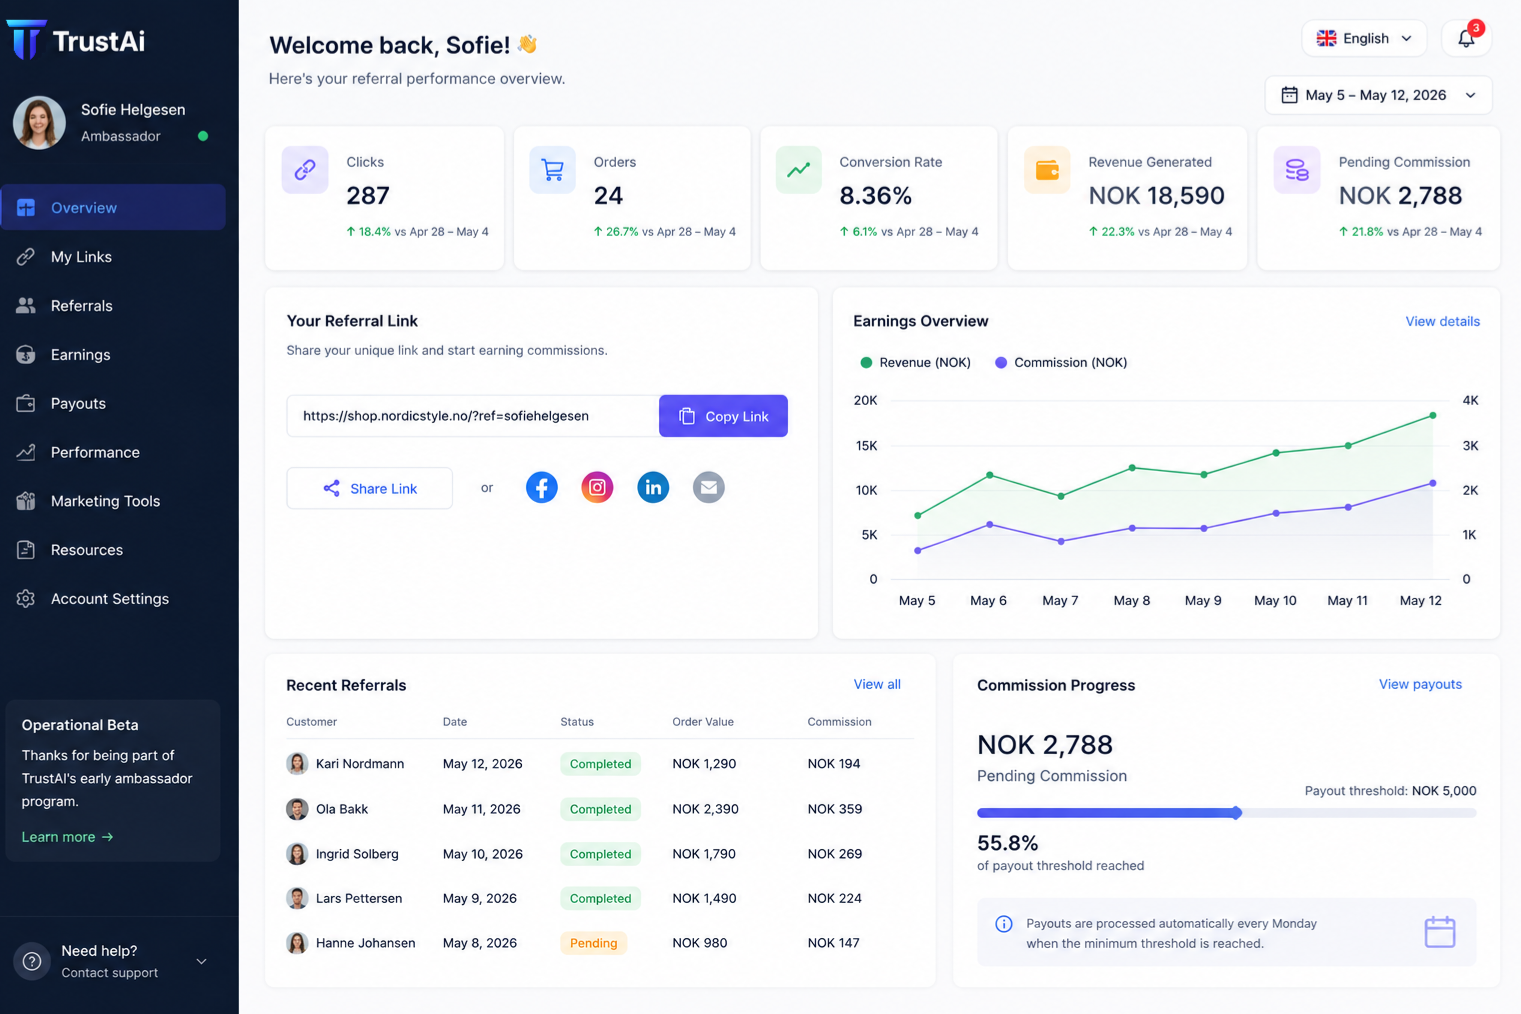Click 'NOK 18,590' revenue value
Image resolution: width=1521 pixels, height=1014 pixels.
click(1156, 195)
